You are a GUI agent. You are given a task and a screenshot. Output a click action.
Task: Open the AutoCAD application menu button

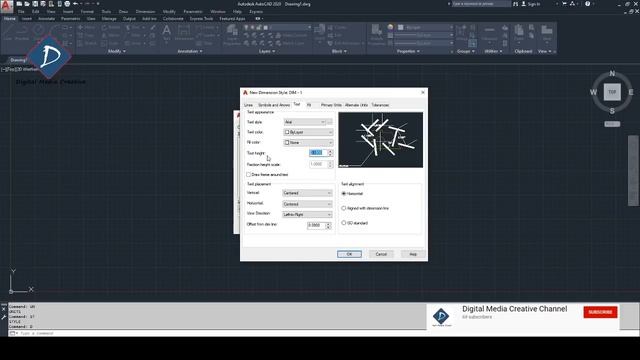point(6,6)
